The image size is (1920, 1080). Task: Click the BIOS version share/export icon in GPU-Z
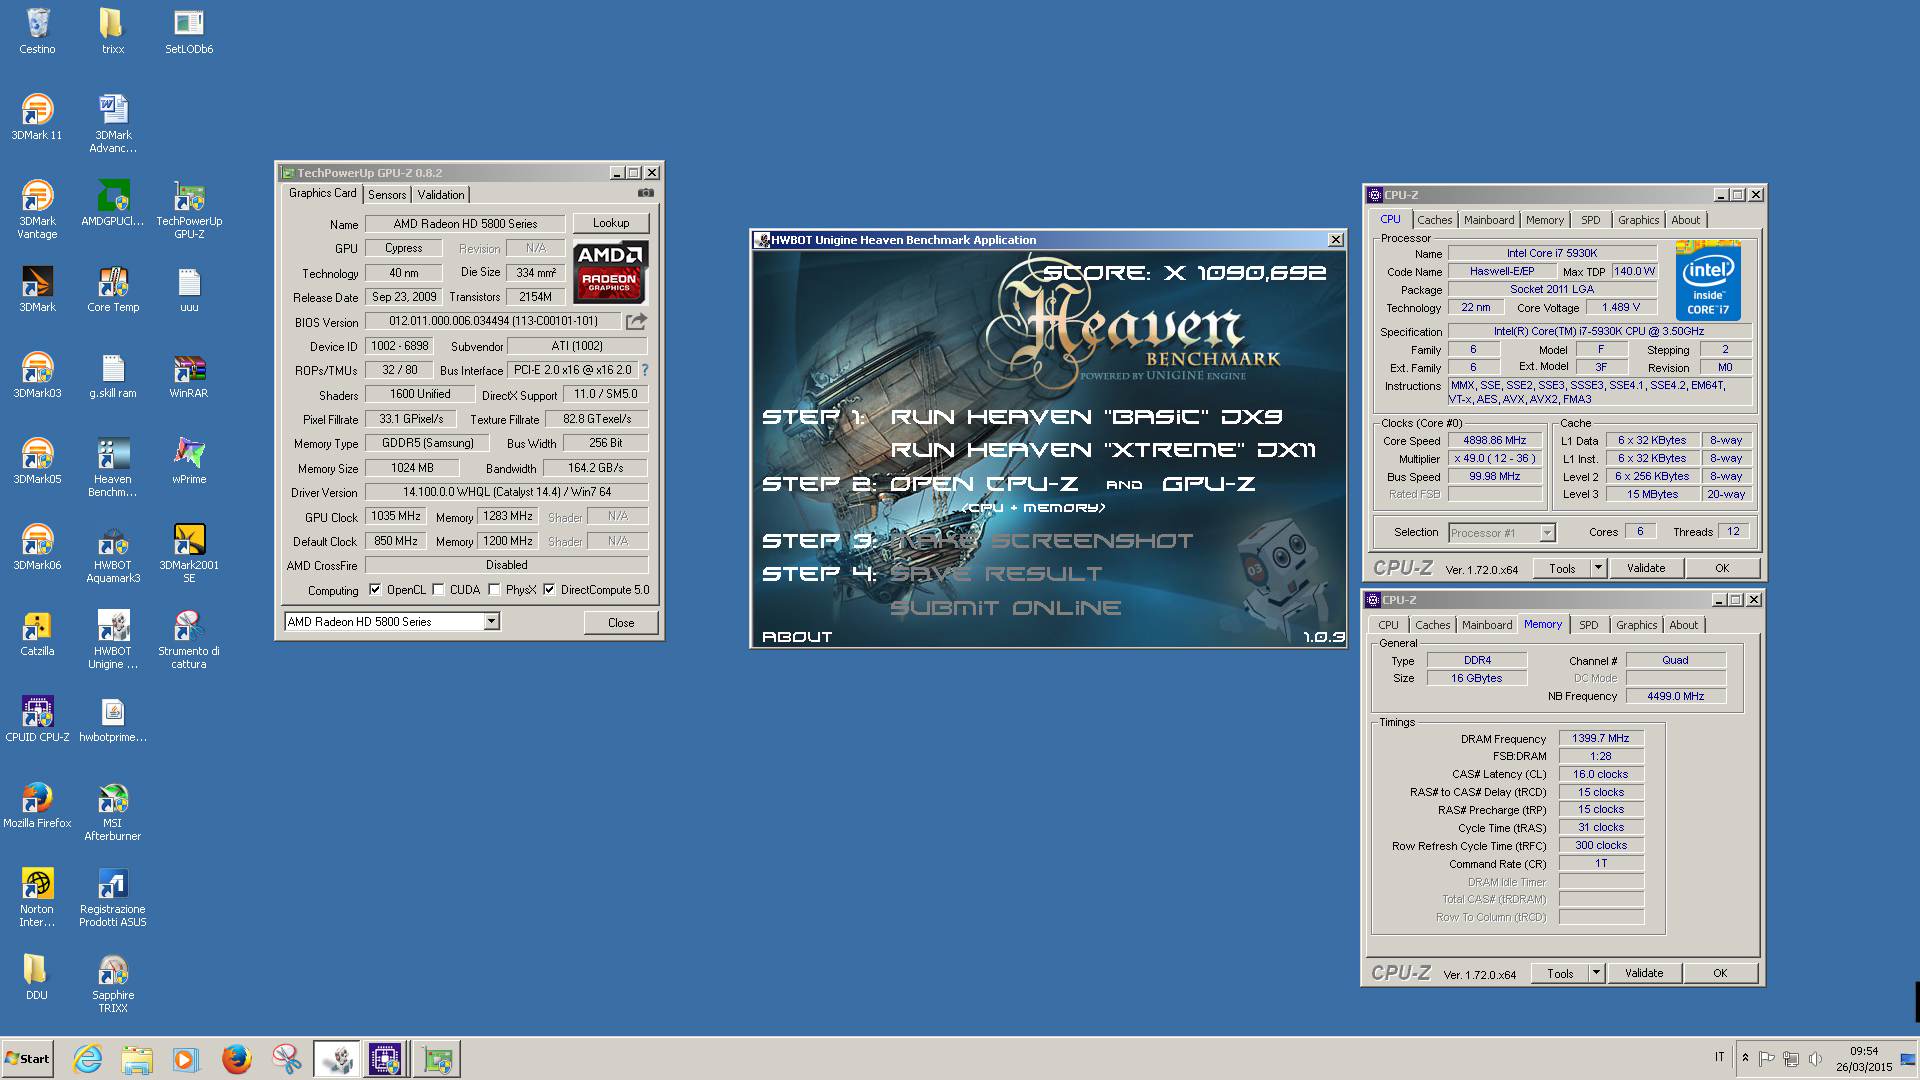click(x=636, y=321)
